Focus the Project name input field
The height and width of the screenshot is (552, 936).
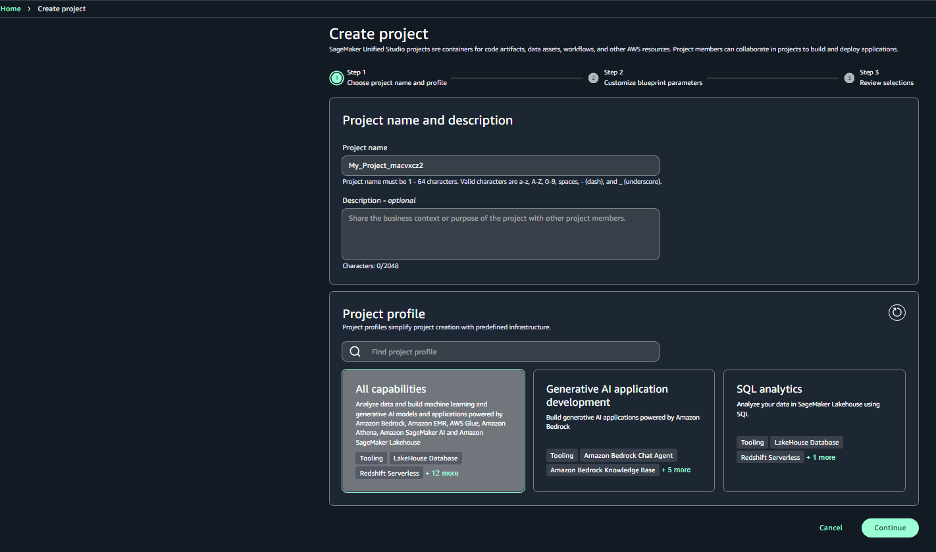click(x=500, y=165)
